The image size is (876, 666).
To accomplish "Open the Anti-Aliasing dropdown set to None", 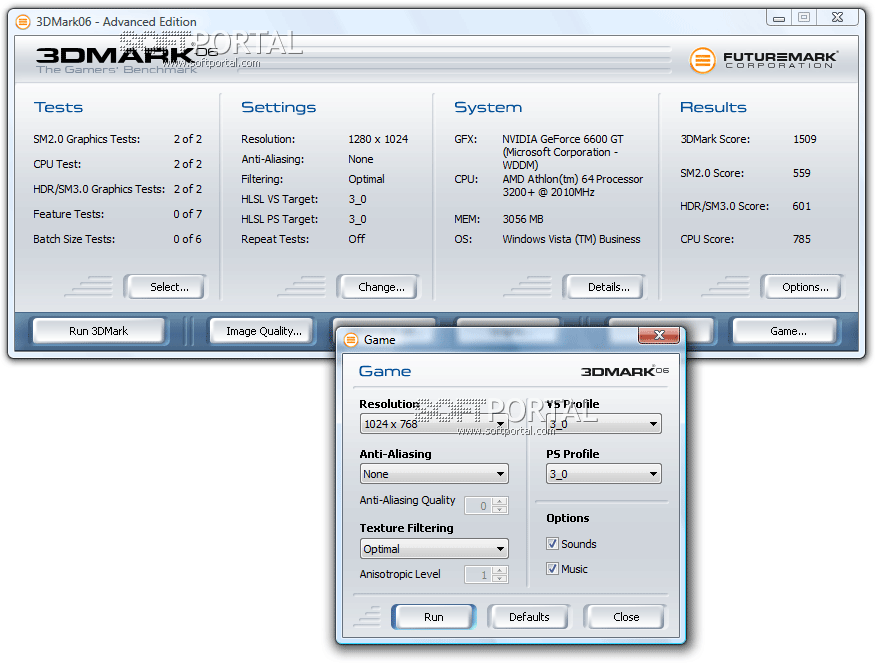I will (434, 474).
